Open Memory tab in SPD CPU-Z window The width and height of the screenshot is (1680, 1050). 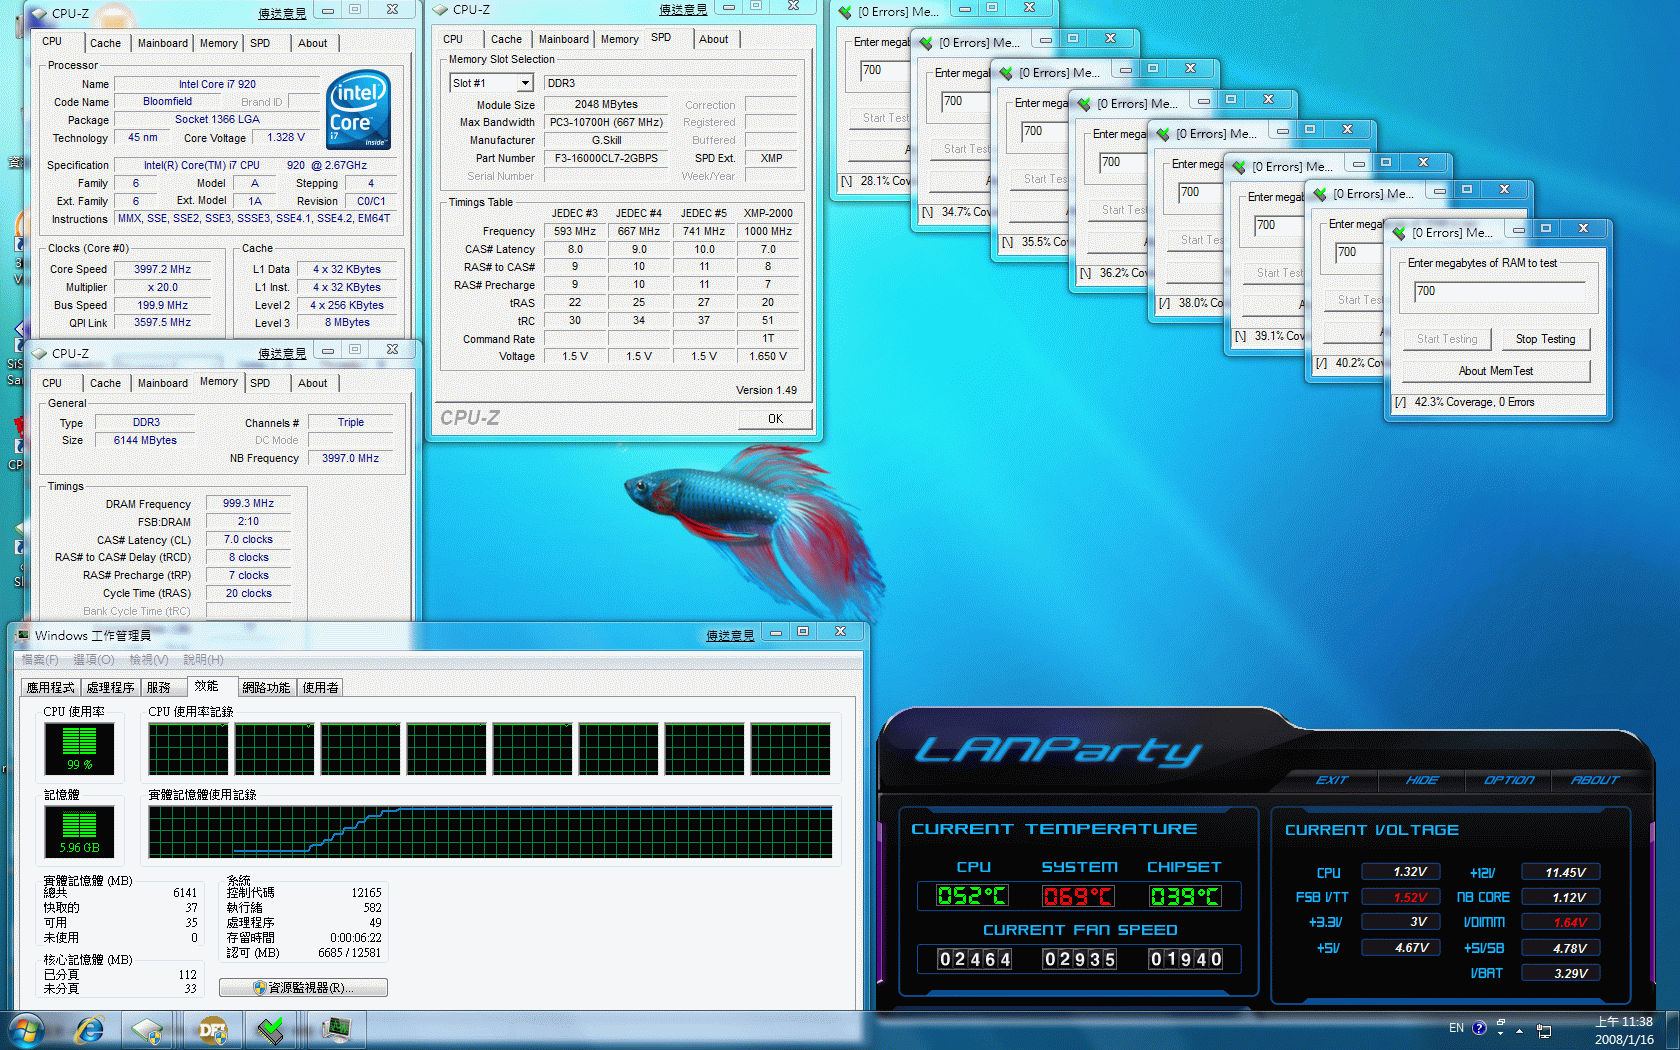coord(620,39)
